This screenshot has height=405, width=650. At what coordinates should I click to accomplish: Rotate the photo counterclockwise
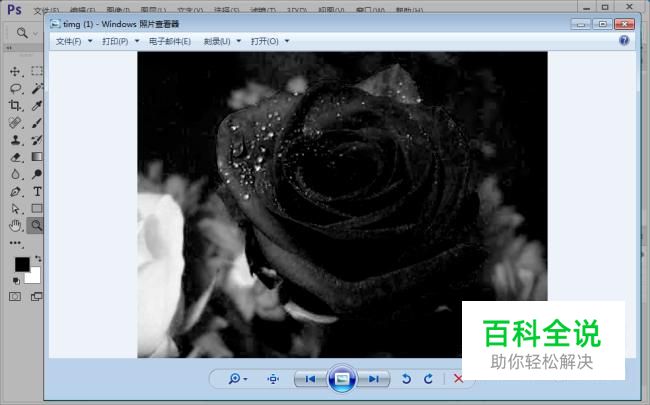coord(406,378)
